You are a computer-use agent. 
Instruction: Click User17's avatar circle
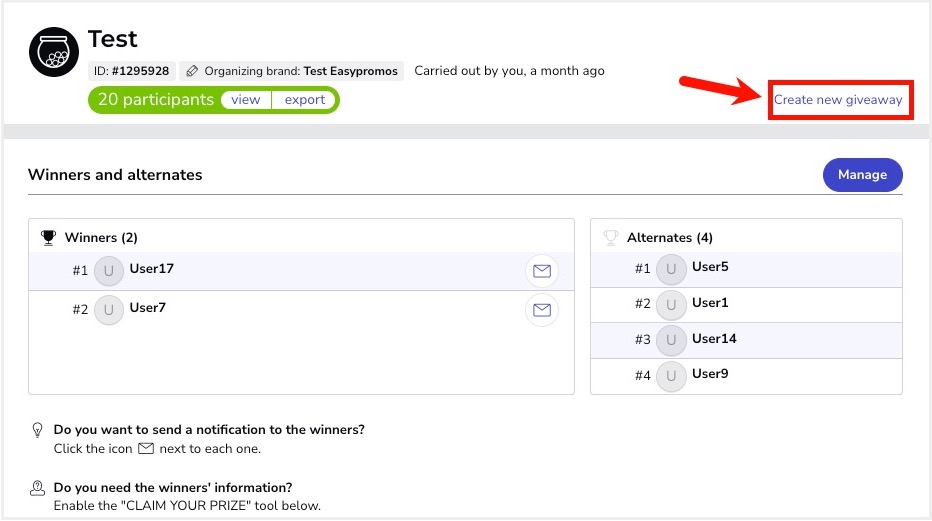tap(109, 271)
